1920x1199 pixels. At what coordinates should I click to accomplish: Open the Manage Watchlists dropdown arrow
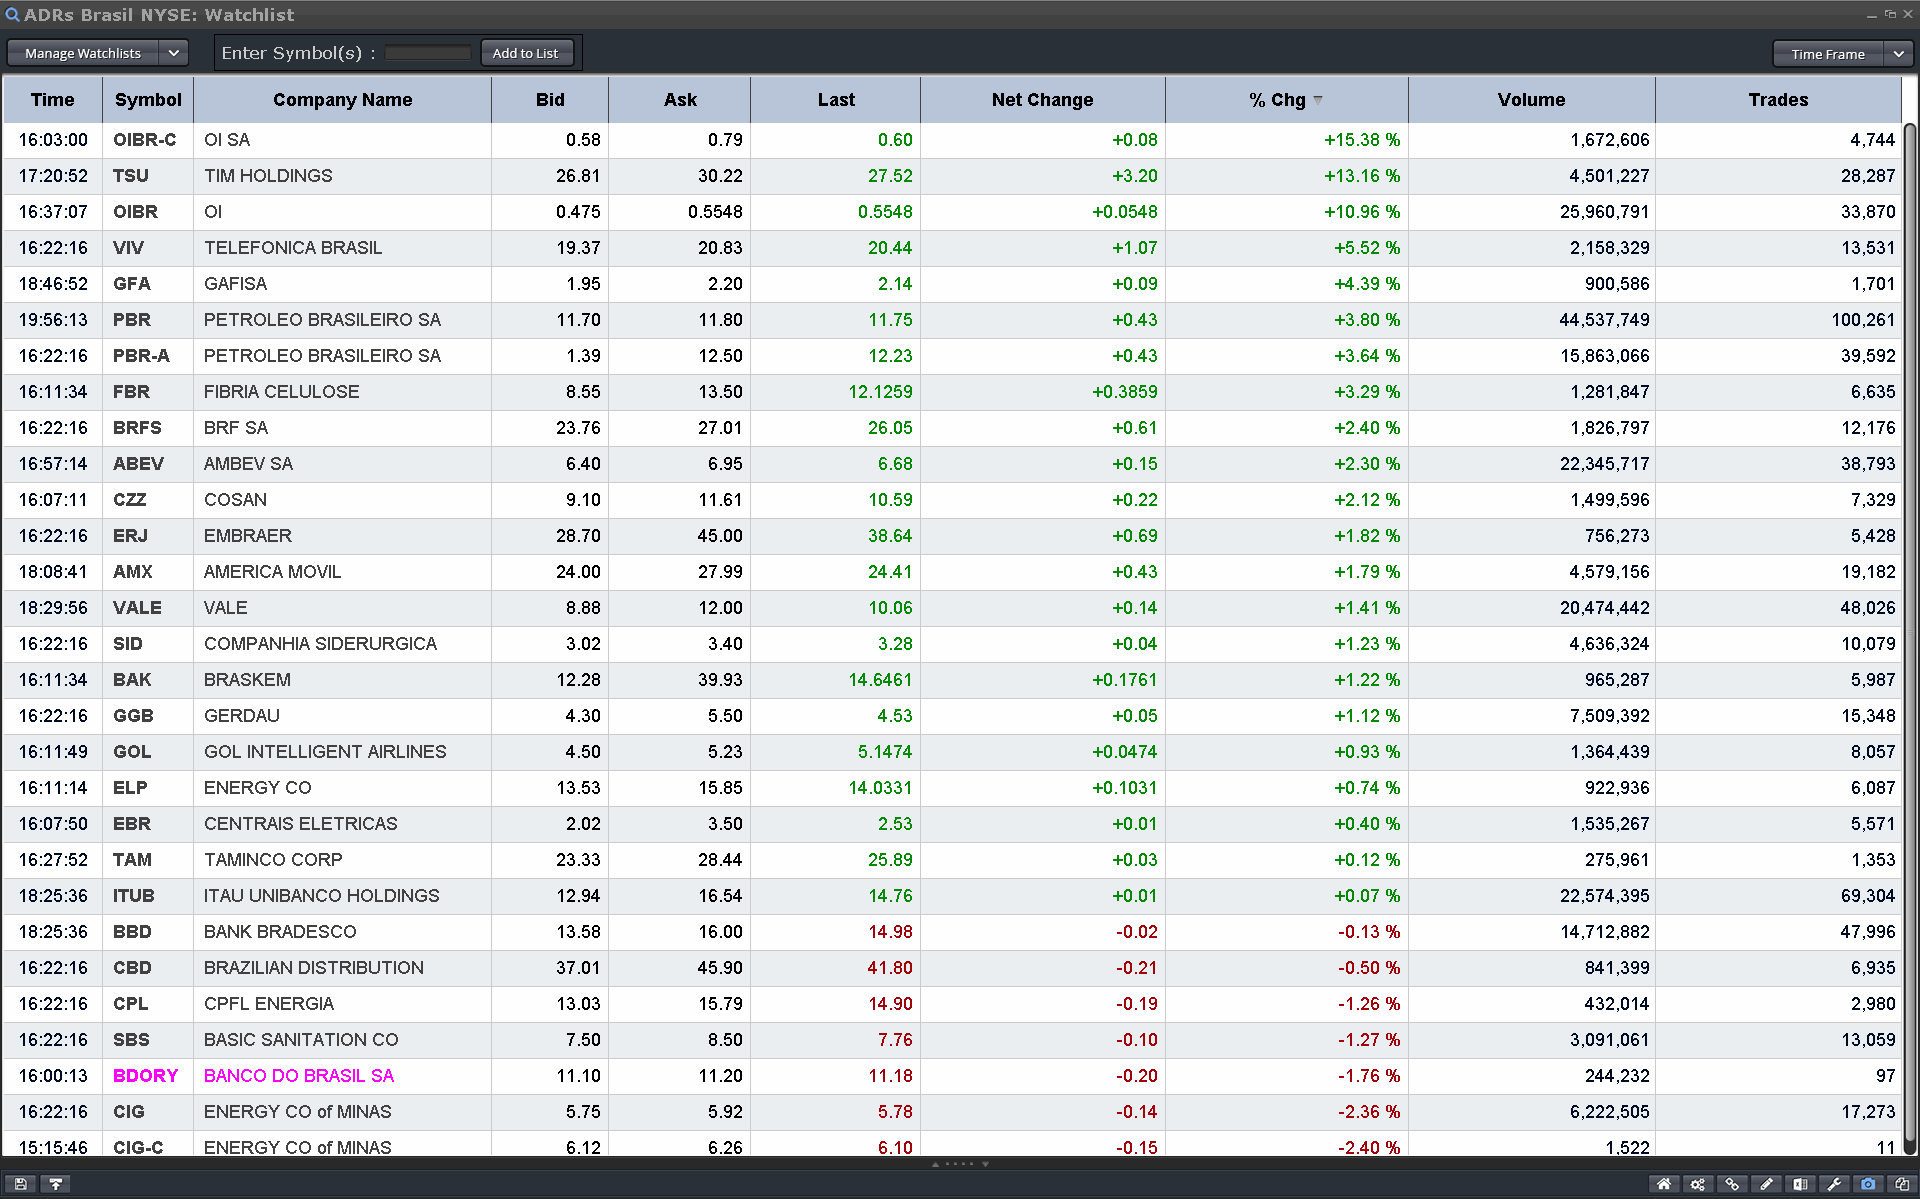click(x=173, y=53)
